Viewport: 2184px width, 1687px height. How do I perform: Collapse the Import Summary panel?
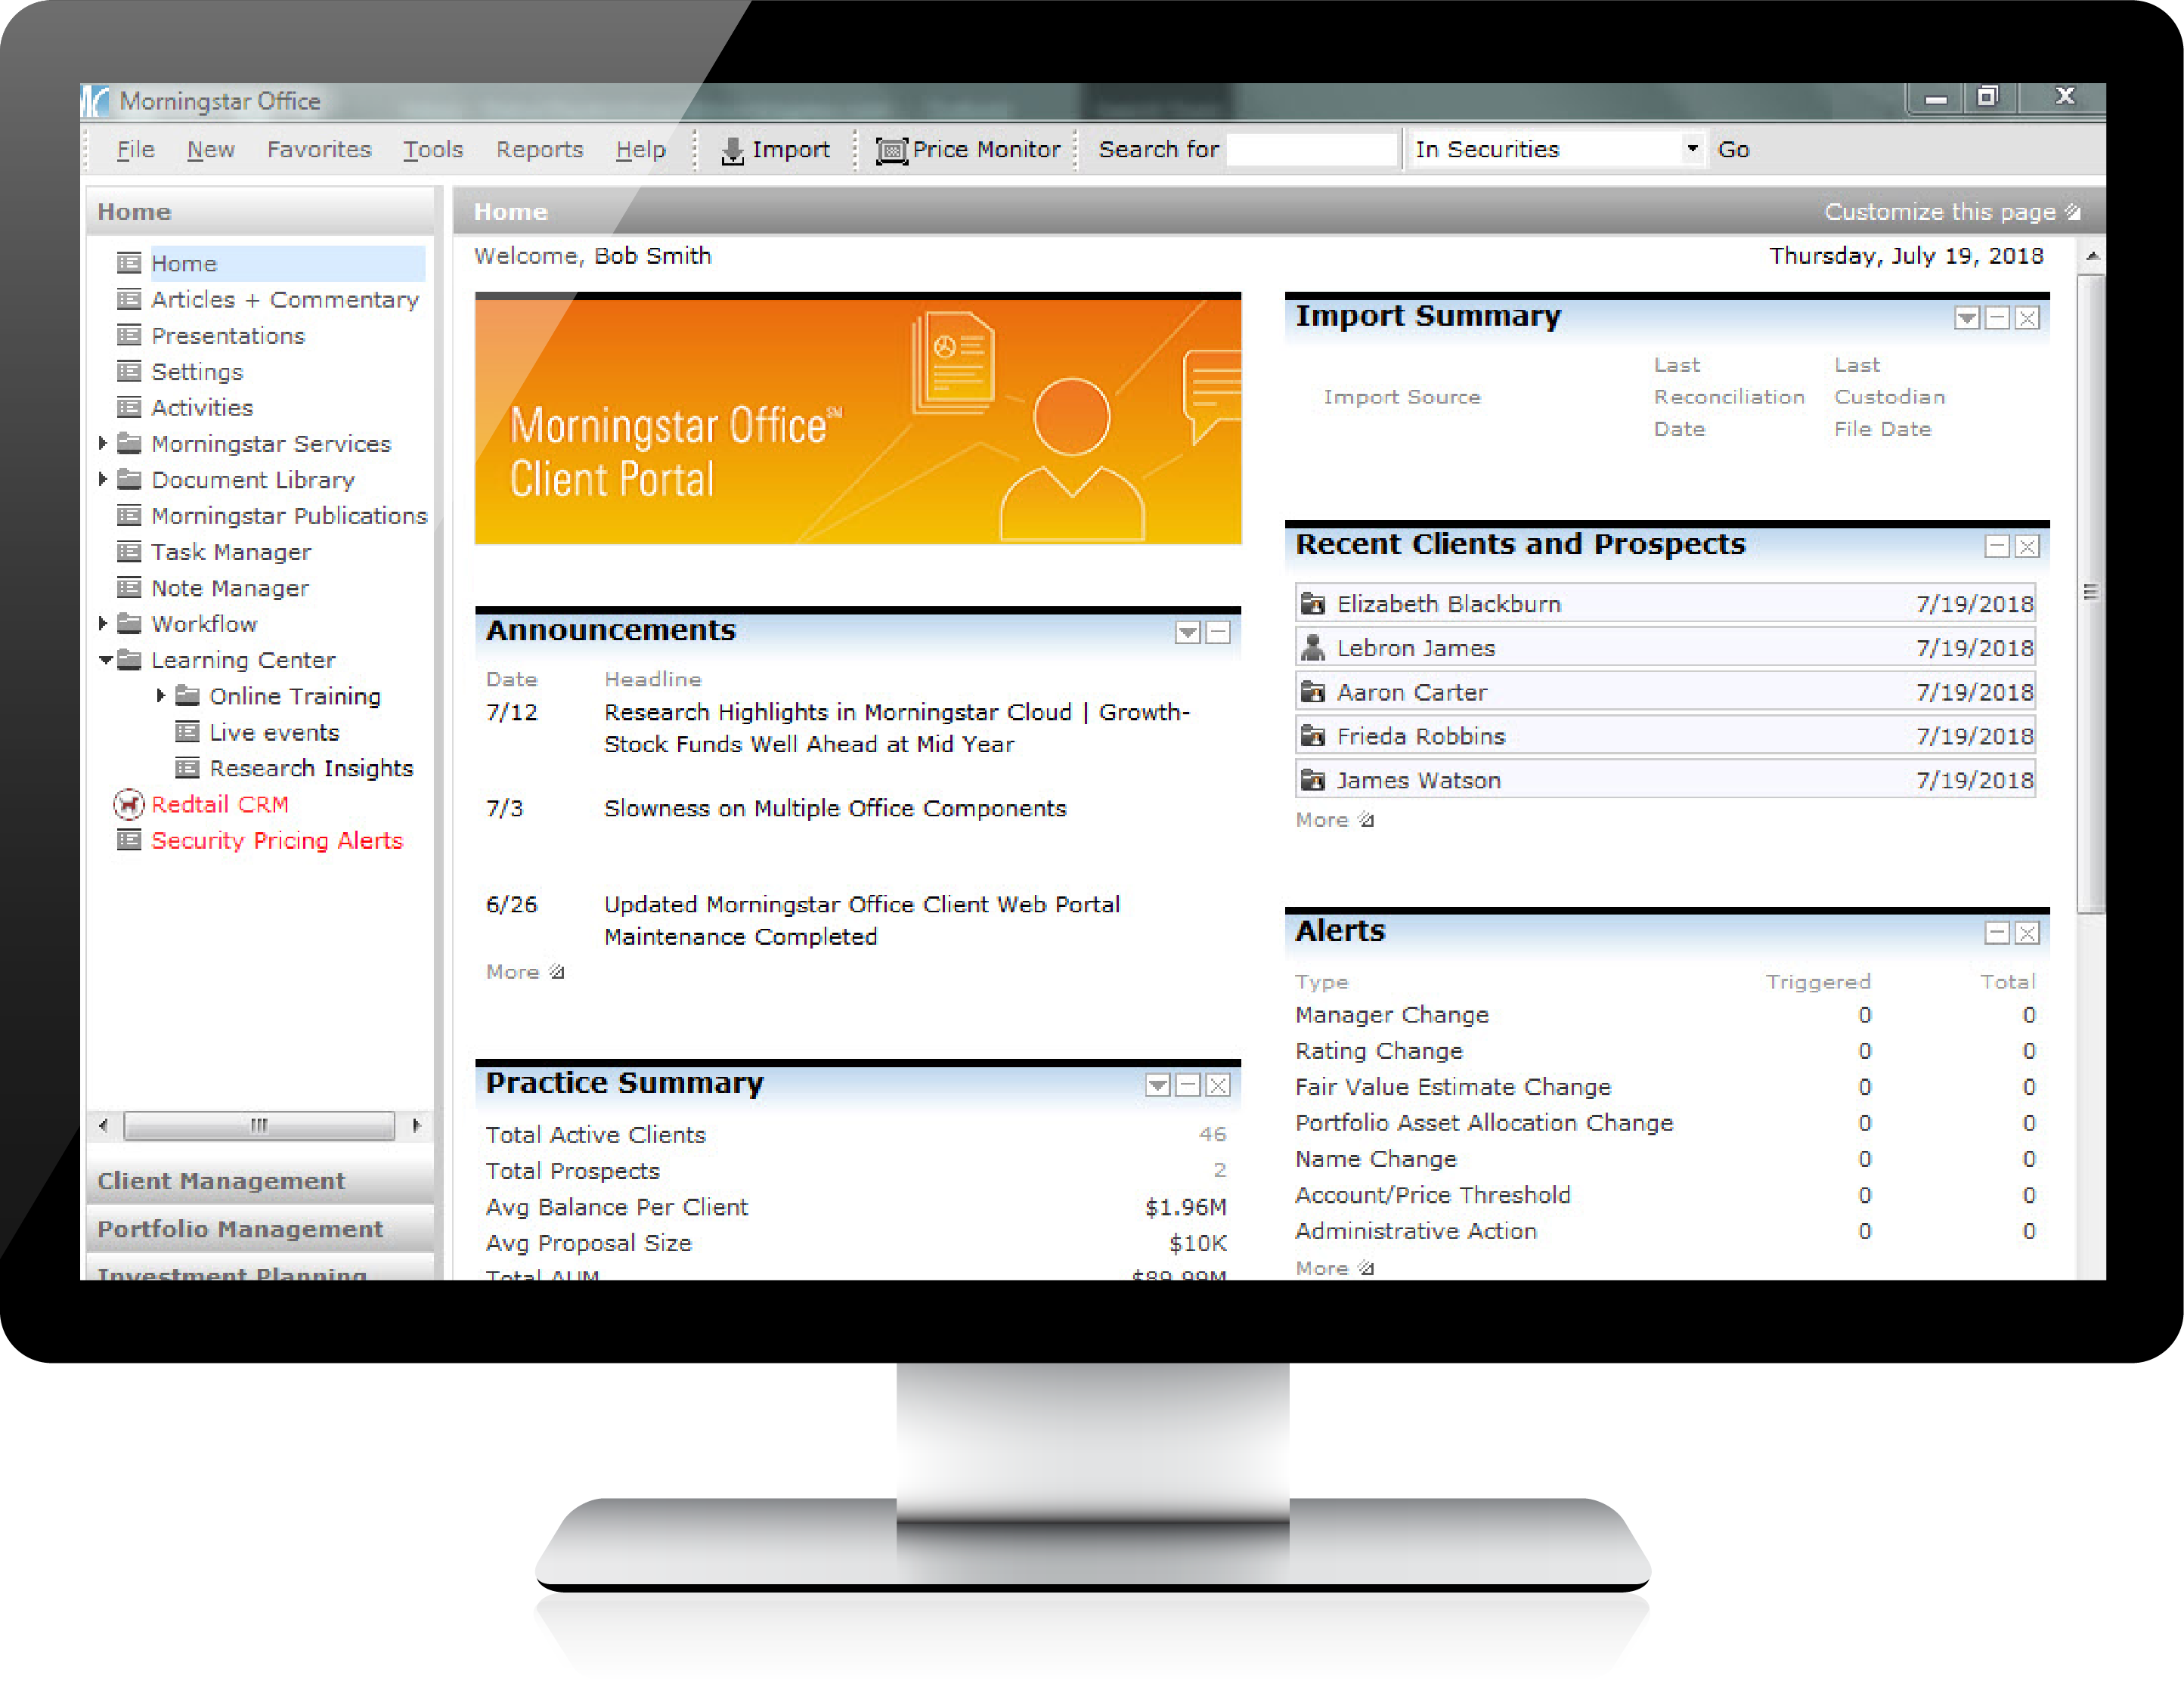coord(1996,318)
